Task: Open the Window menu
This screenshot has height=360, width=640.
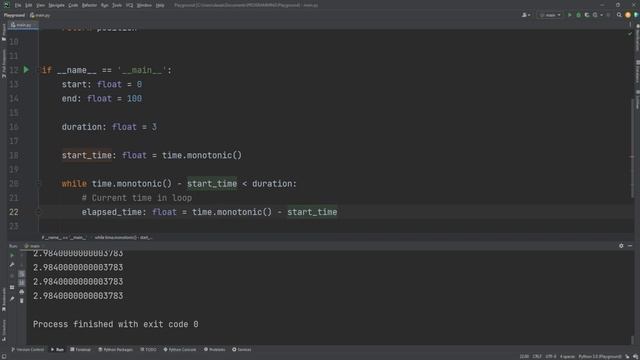Action: [x=144, y=5]
